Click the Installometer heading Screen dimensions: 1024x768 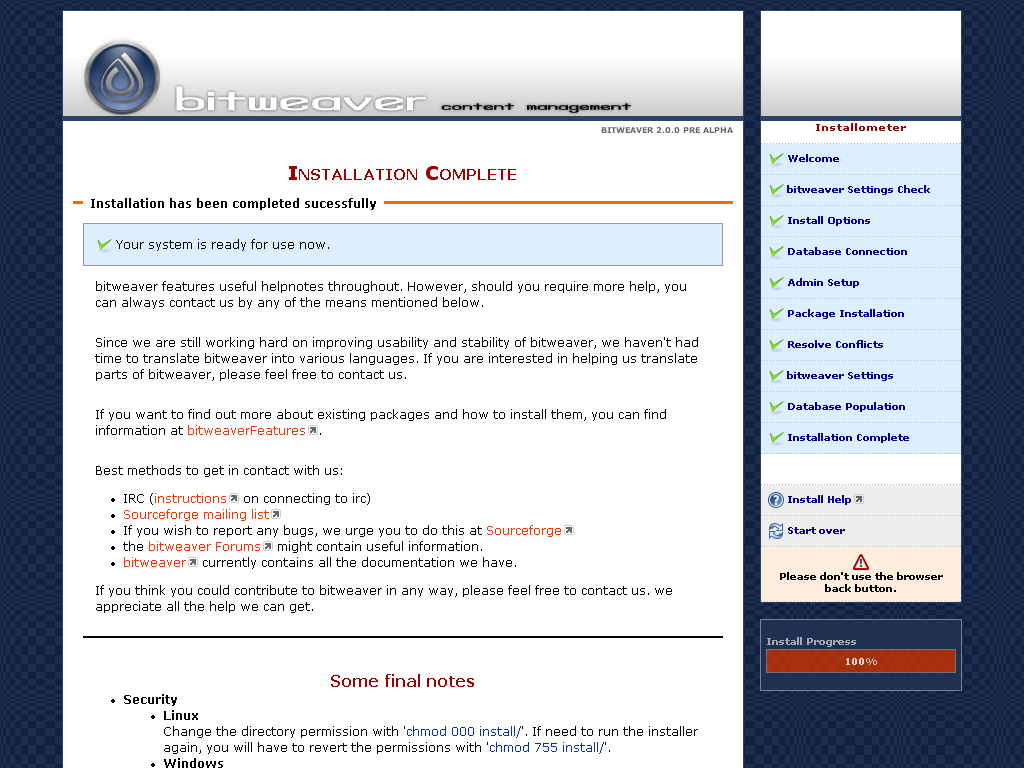coord(861,127)
